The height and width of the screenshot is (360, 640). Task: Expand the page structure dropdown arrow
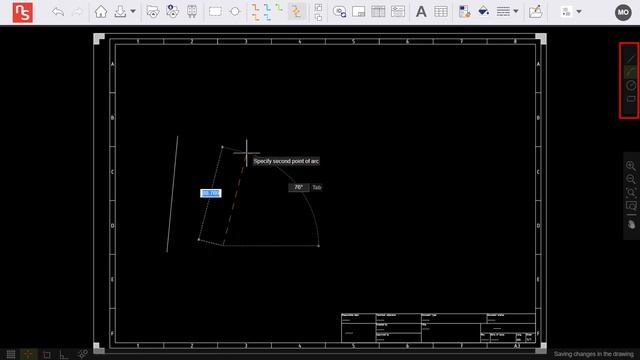pos(579,11)
